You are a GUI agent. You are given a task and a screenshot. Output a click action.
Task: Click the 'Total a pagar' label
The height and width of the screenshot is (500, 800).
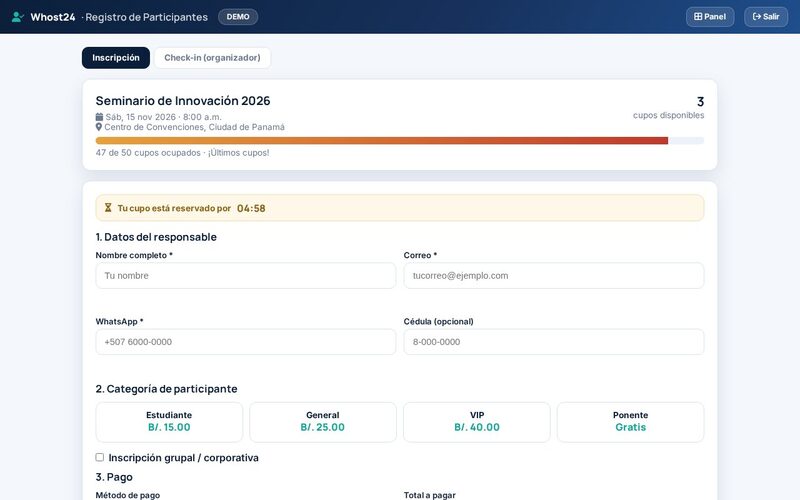[x=430, y=495]
